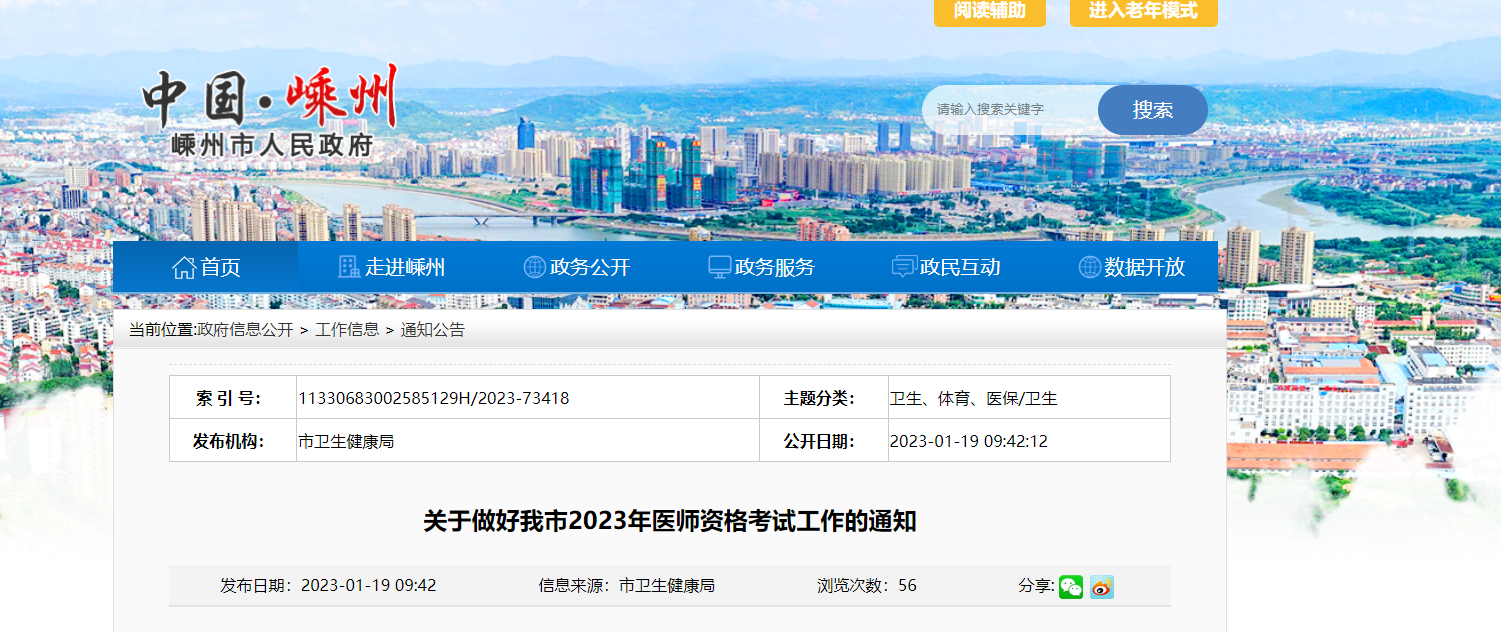Open the 政府信息公开 breadcrumb link
This screenshot has width=1501, height=632.
245,330
